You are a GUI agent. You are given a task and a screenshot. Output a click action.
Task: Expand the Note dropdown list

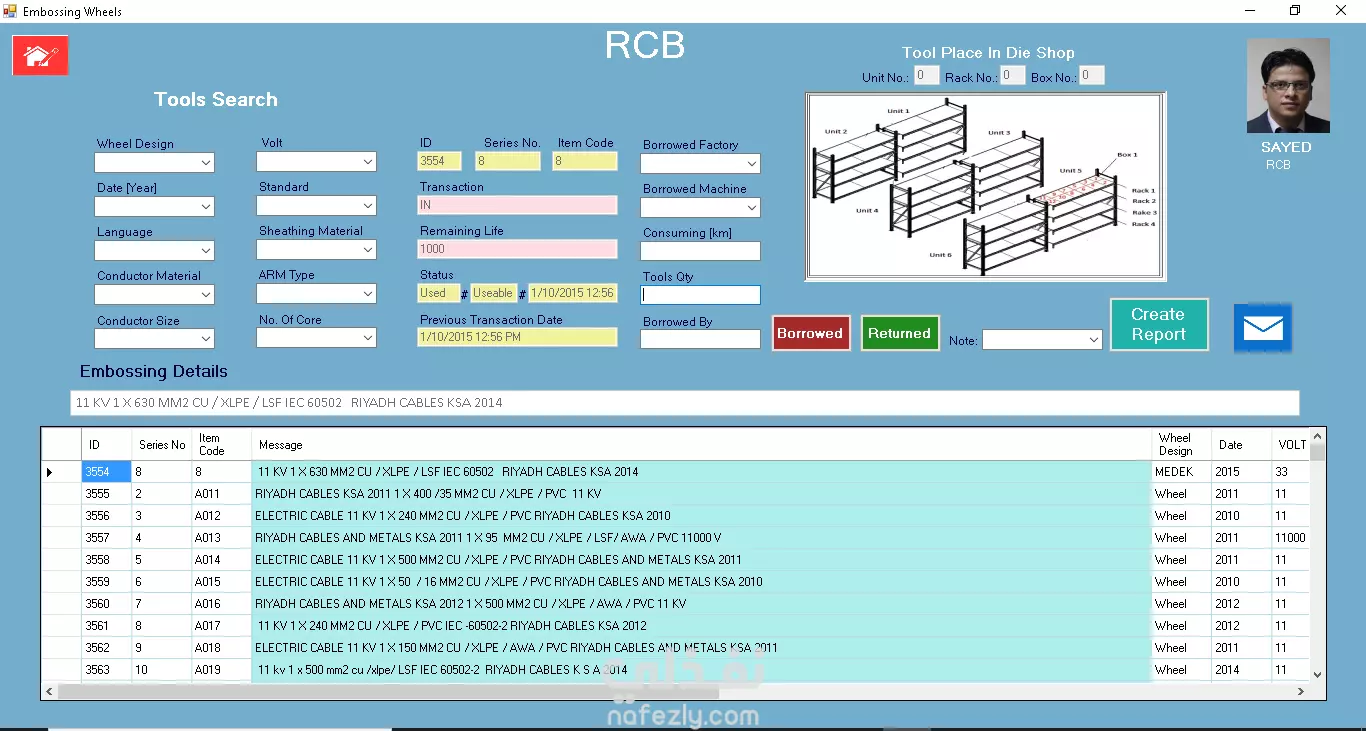1092,341
